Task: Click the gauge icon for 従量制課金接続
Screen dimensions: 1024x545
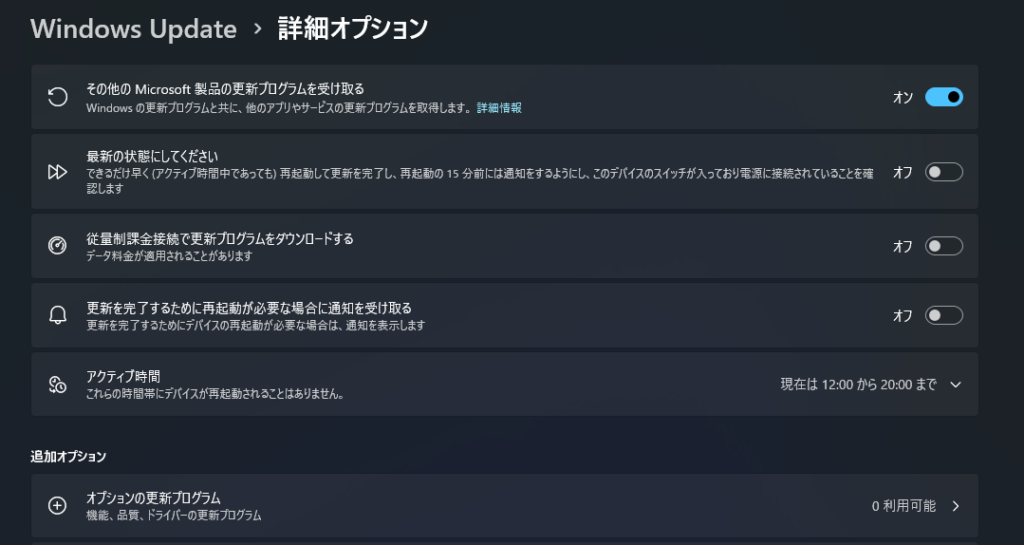Action: pyautogui.click(x=58, y=246)
